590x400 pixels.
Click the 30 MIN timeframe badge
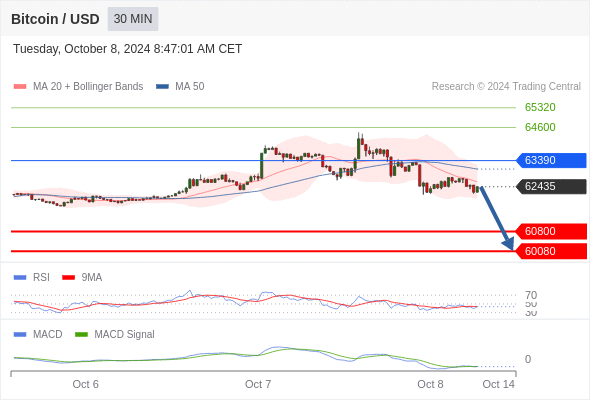(x=133, y=19)
